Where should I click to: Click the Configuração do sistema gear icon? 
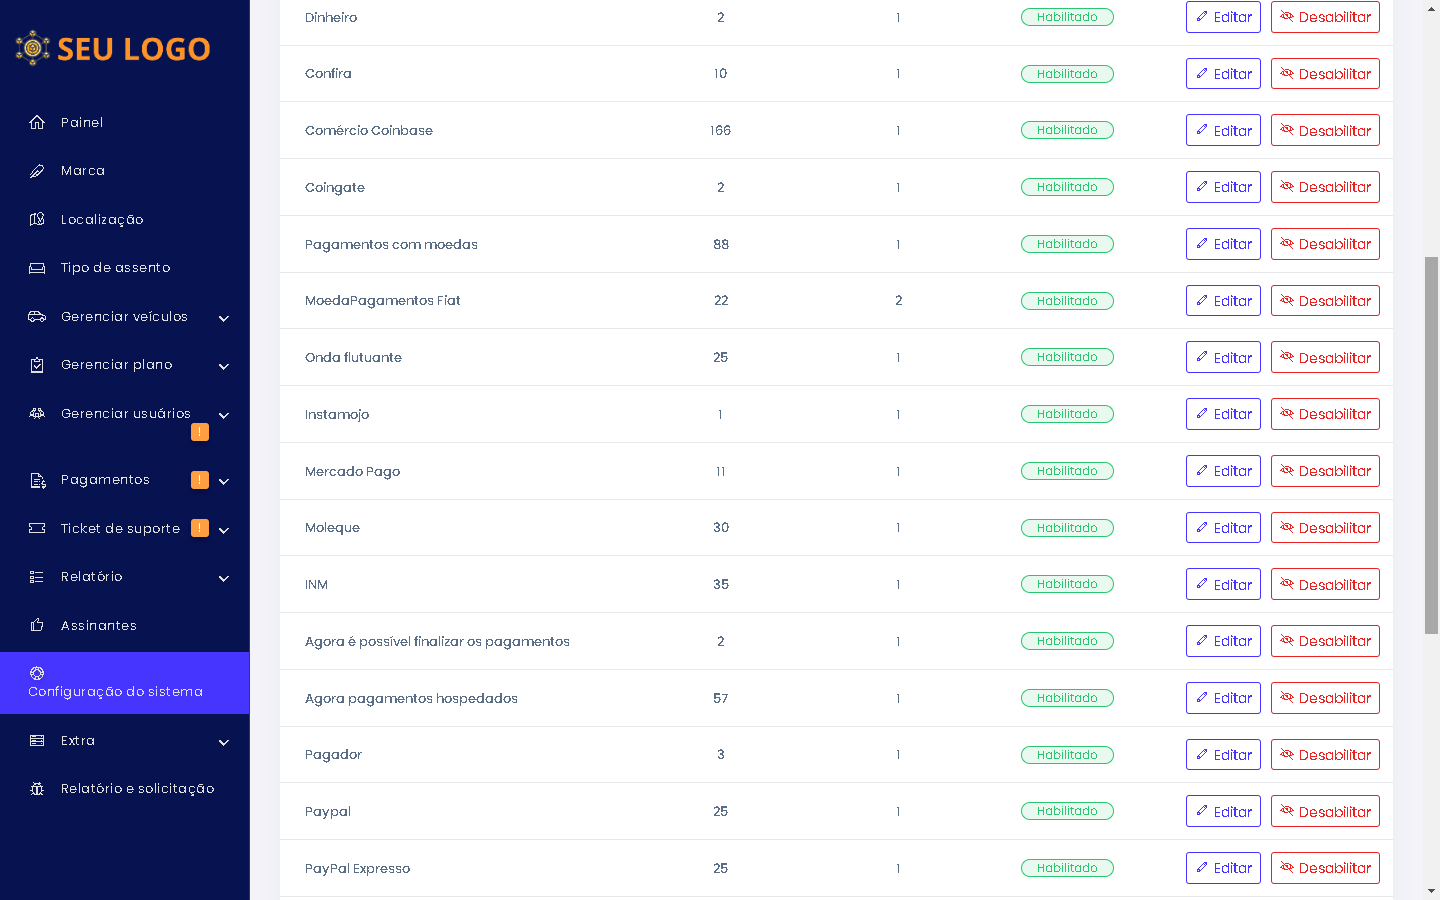coord(37,673)
